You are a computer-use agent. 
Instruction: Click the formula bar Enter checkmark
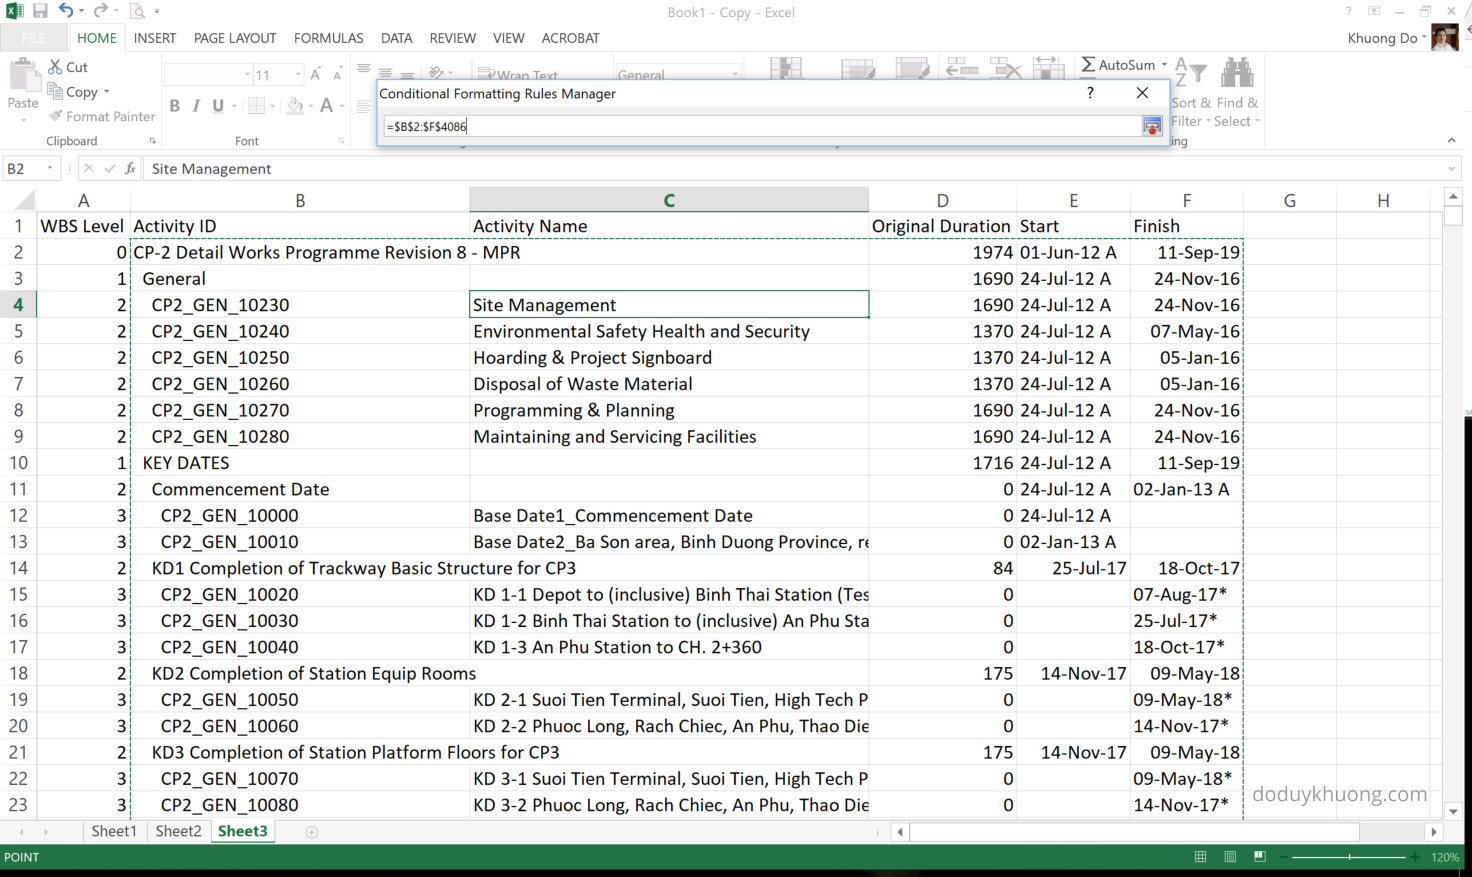[109, 168]
